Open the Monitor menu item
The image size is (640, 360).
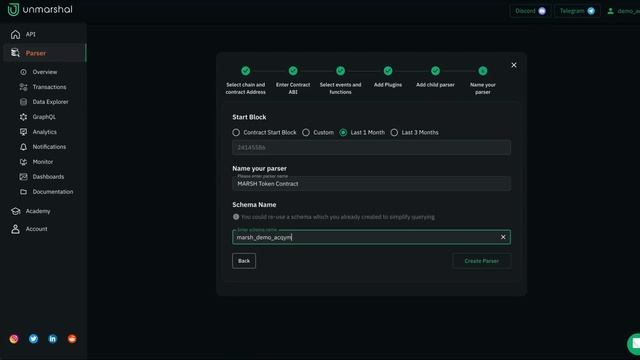(43, 162)
